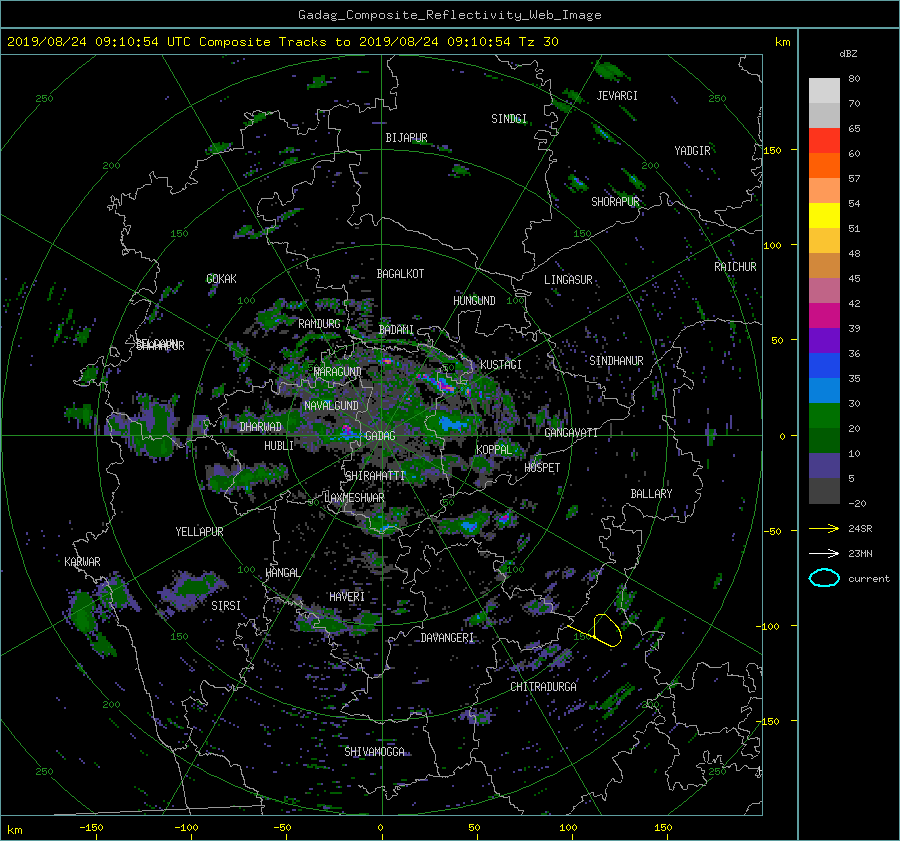This screenshot has width=900, height=841.
Task: Click the yellow storm track ellipse near Chitradurga
Action: 607,630
